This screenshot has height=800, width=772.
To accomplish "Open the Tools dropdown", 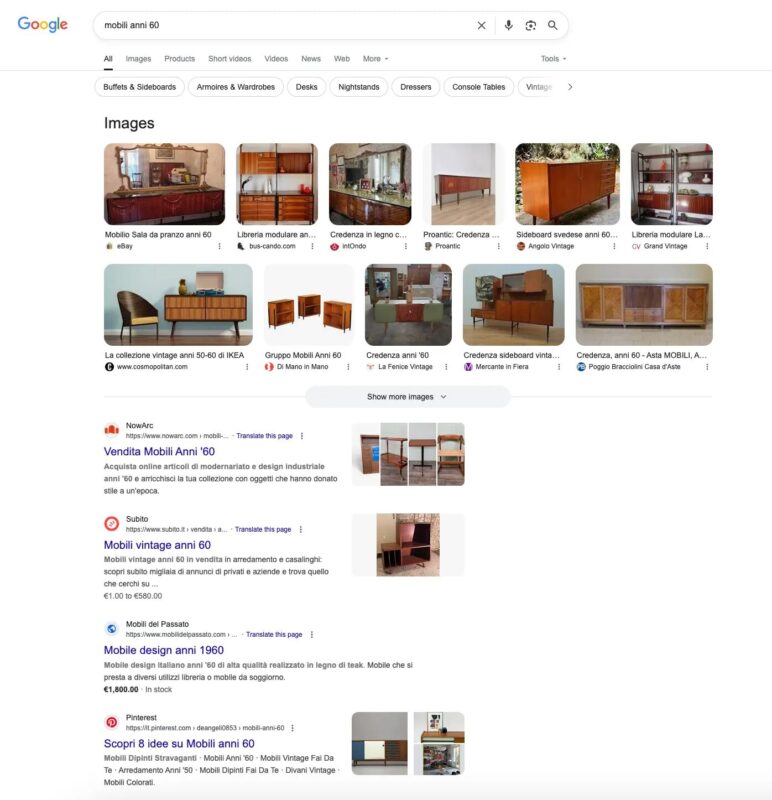I will pos(554,59).
